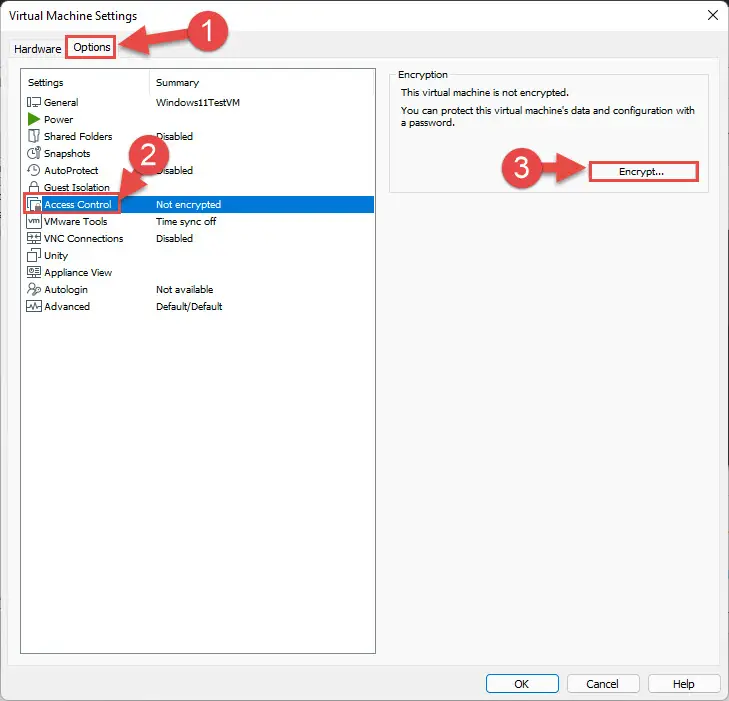This screenshot has width=729, height=701.
Task: Click Disabled summary beside VNC Connections
Action: point(174,238)
